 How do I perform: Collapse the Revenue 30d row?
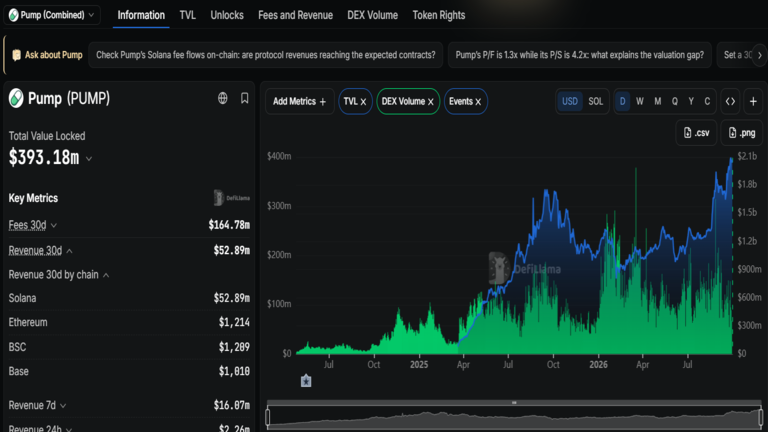point(70,251)
